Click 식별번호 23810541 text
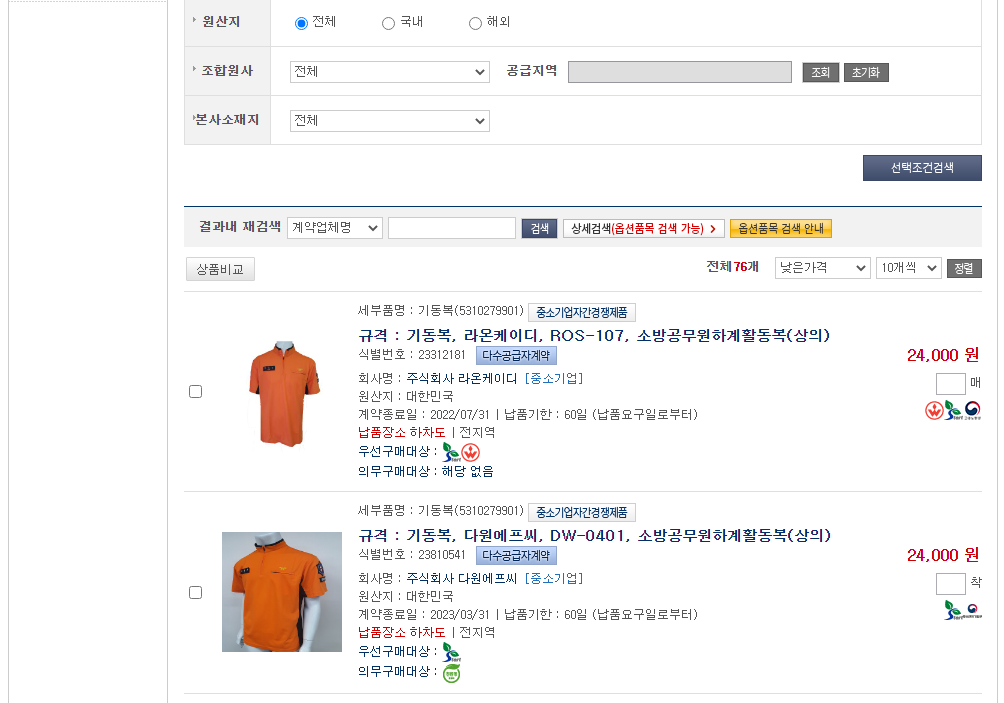The width and height of the screenshot is (1004, 703). pyautogui.click(x=412, y=554)
